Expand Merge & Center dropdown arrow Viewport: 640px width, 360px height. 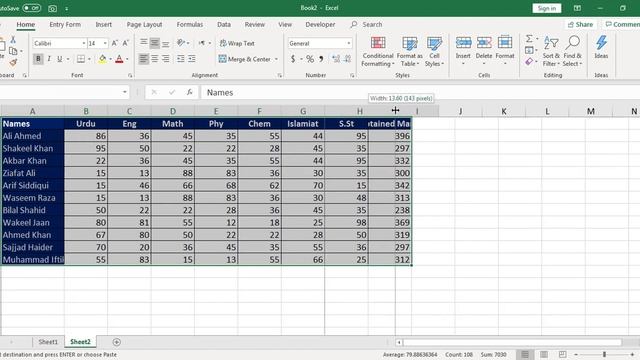coord(276,59)
